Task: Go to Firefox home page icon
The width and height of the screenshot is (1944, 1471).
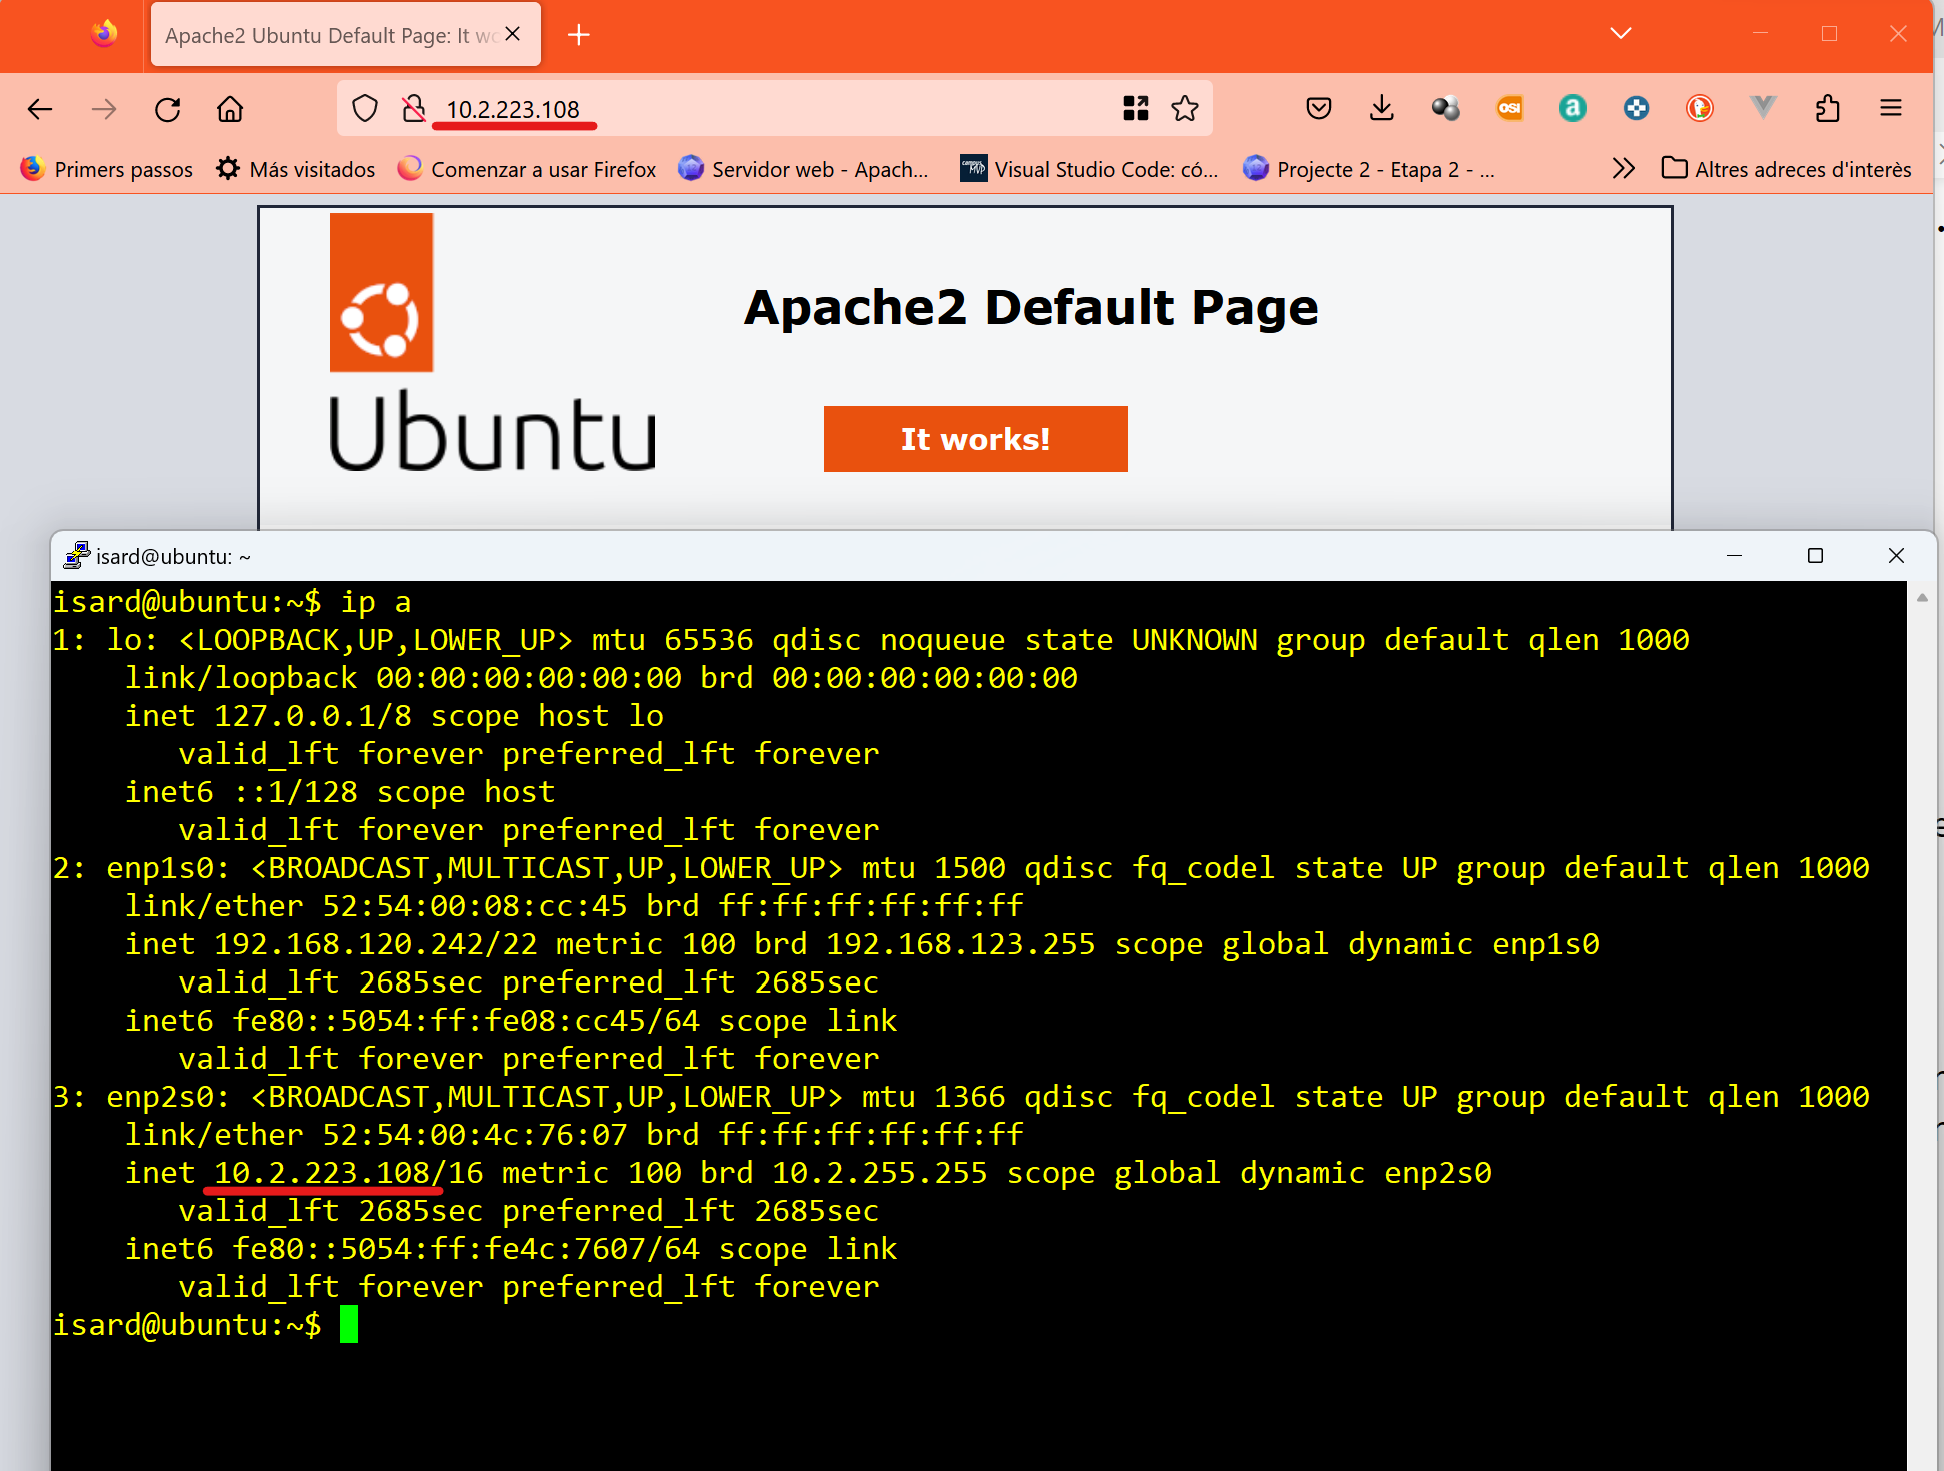Action: [x=230, y=109]
